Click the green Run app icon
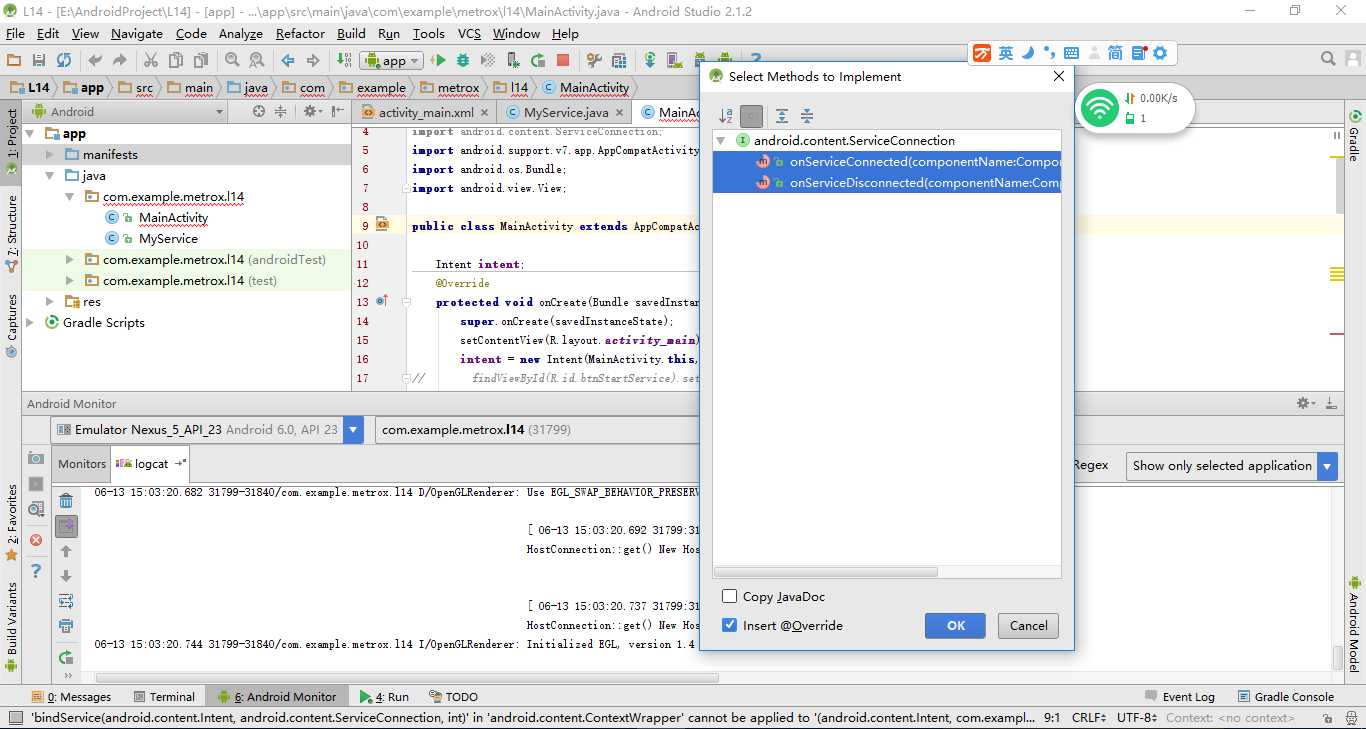The width and height of the screenshot is (1366, 729). tap(438, 60)
